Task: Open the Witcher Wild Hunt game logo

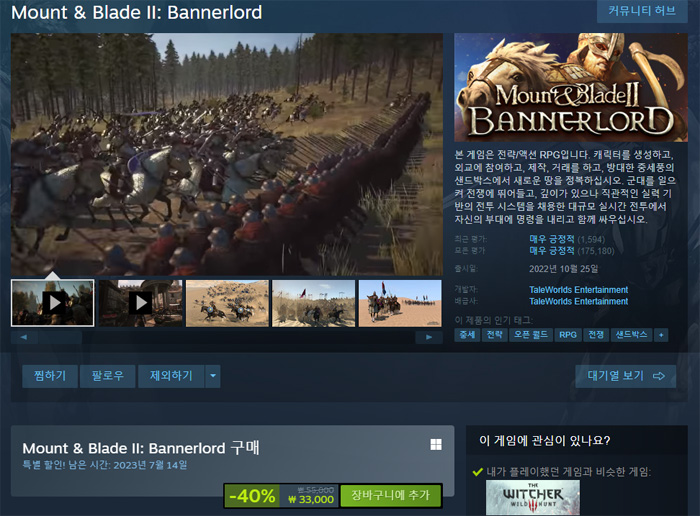Action: (533, 498)
